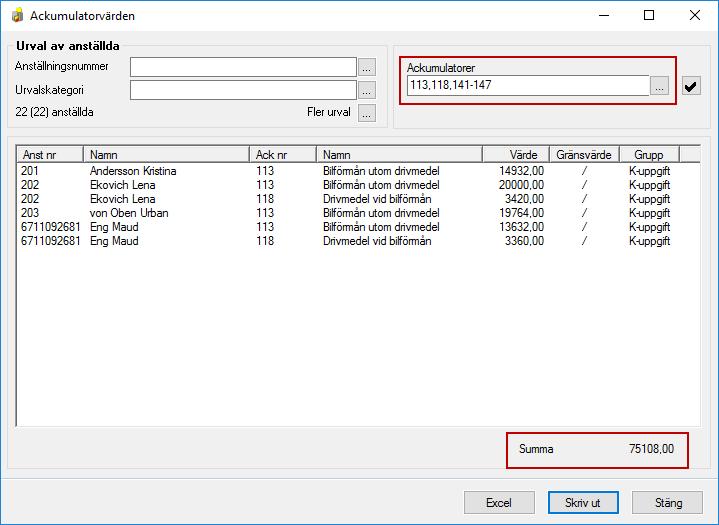This screenshot has width=719, height=525.
Task: Sort by the Ack nr column header
Action: point(283,155)
